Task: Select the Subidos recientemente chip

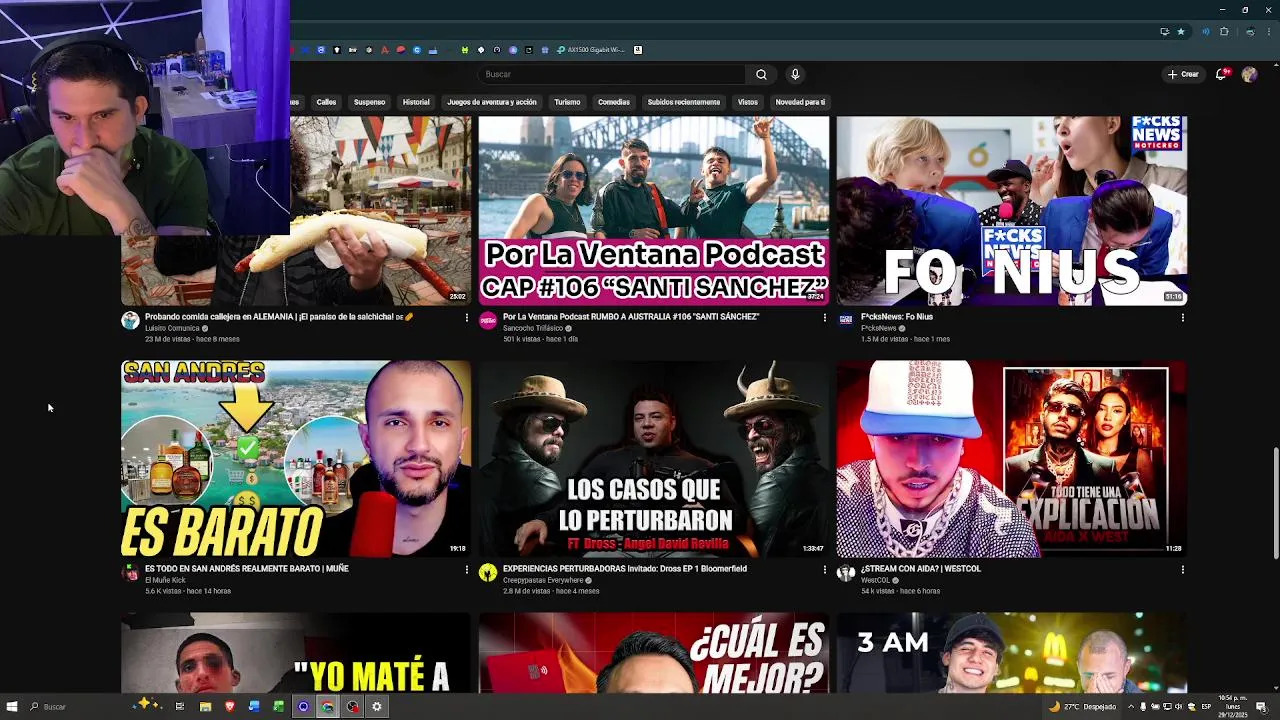Action: point(684,102)
